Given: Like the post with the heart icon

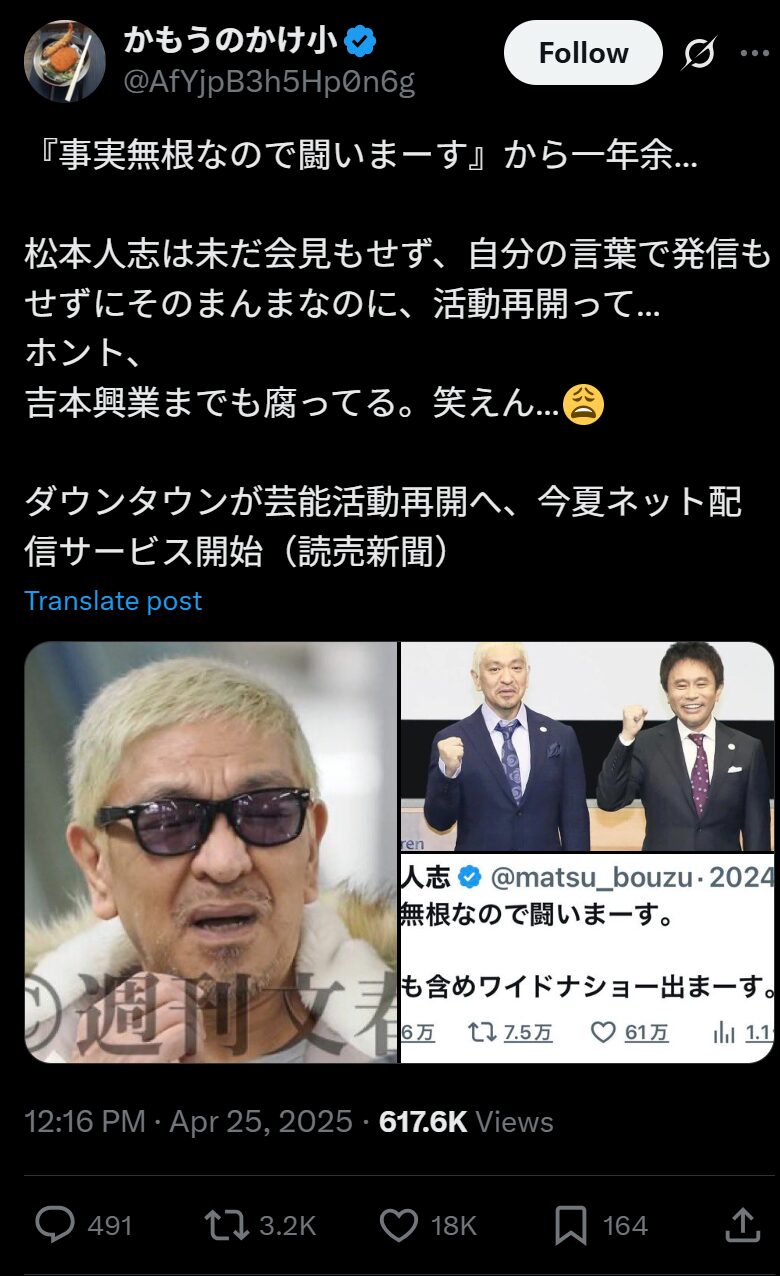Looking at the screenshot, I should click(x=399, y=1225).
